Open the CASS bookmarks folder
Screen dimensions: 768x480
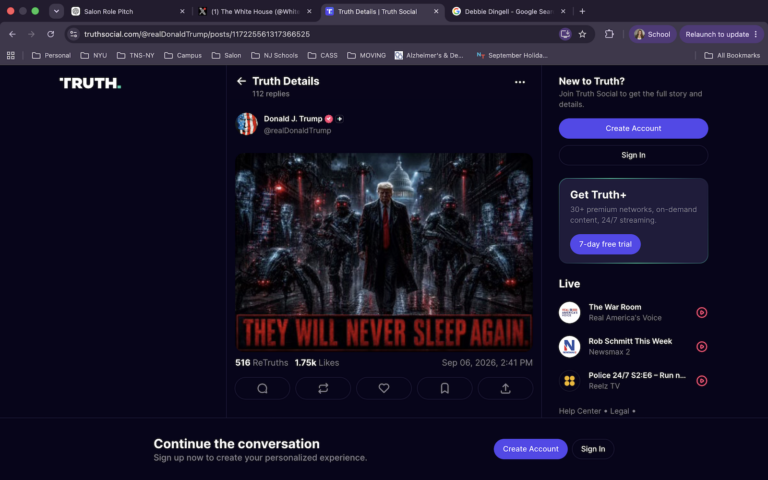click(x=322, y=55)
